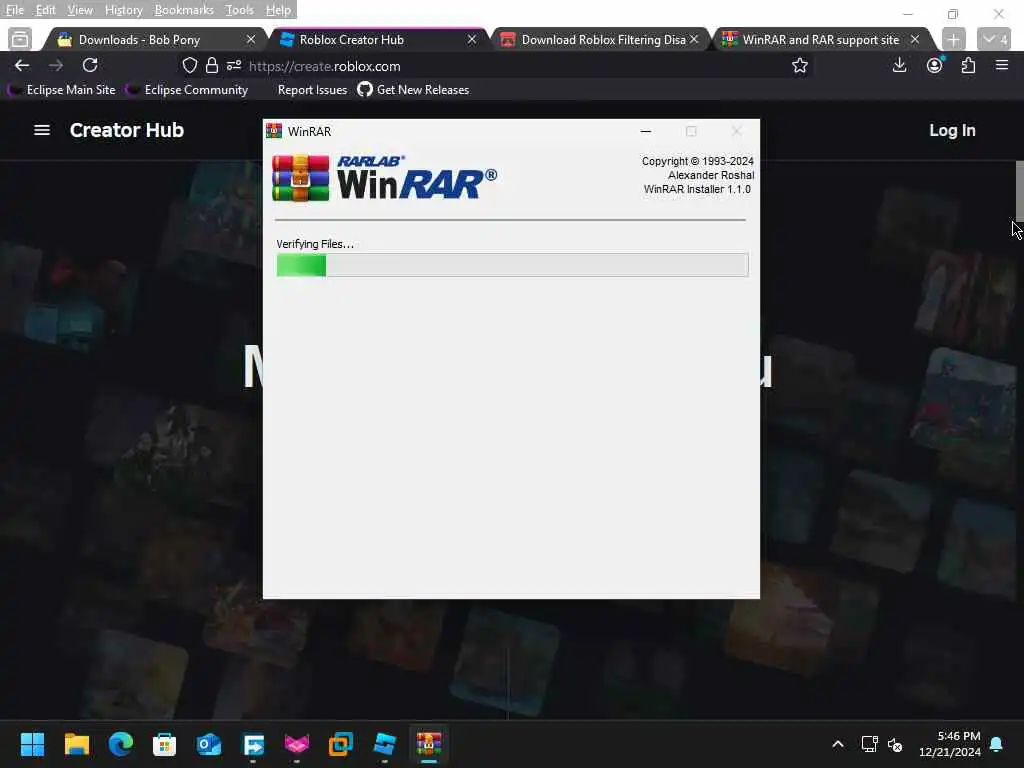Open the WinRAR taskbar icon

tap(429, 744)
